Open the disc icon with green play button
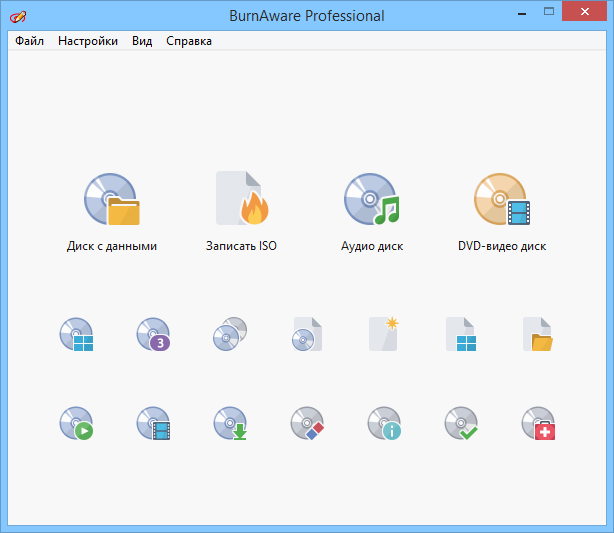This screenshot has width=614, height=533. click(76, 424)
